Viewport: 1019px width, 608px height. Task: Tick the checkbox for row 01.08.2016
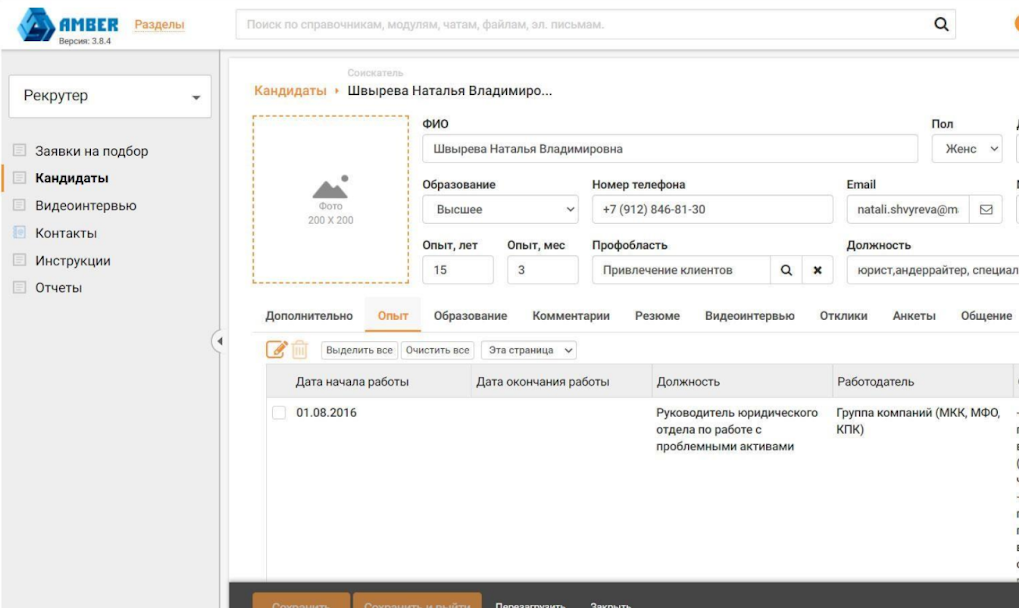point(279,412)
